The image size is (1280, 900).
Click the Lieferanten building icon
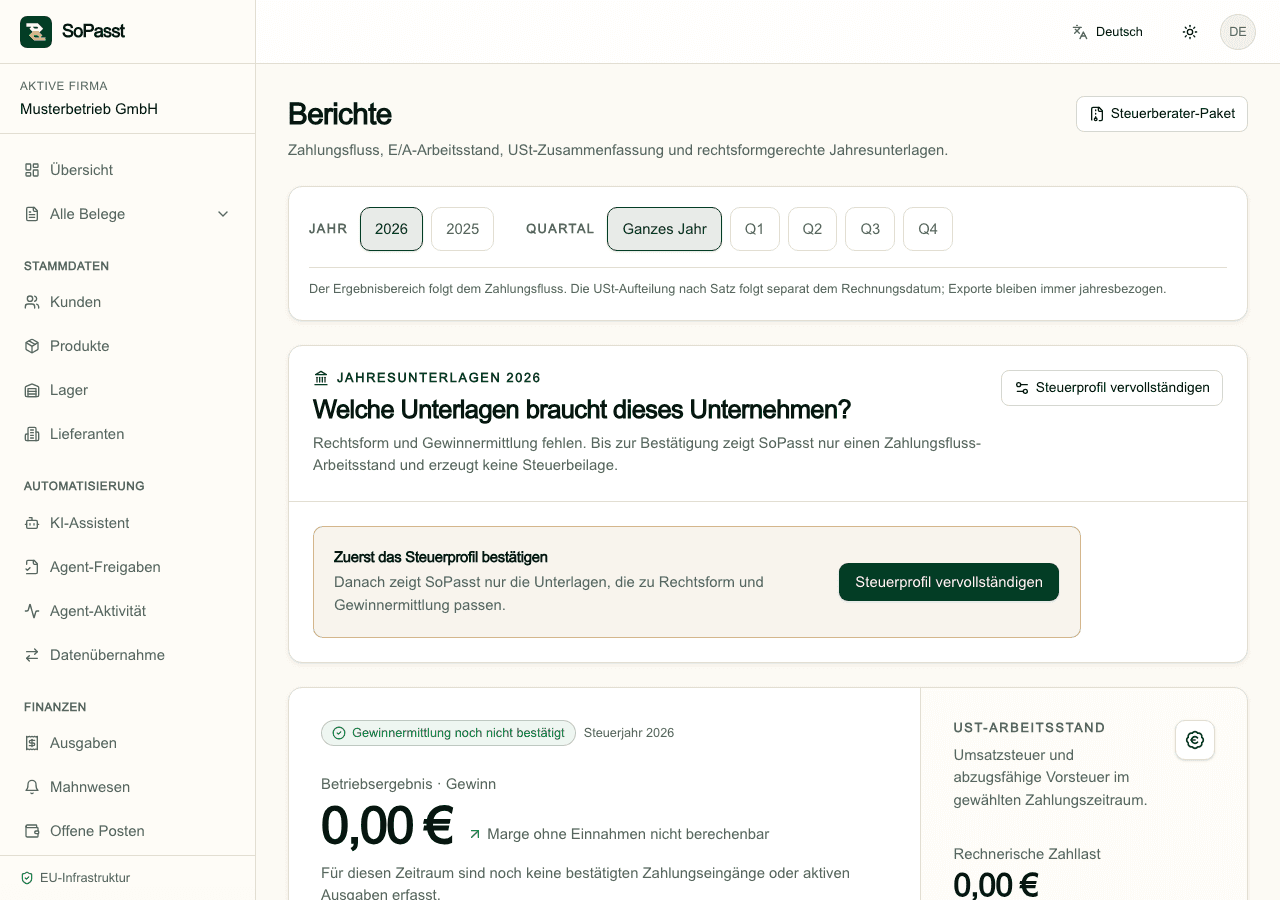[32, 434]
